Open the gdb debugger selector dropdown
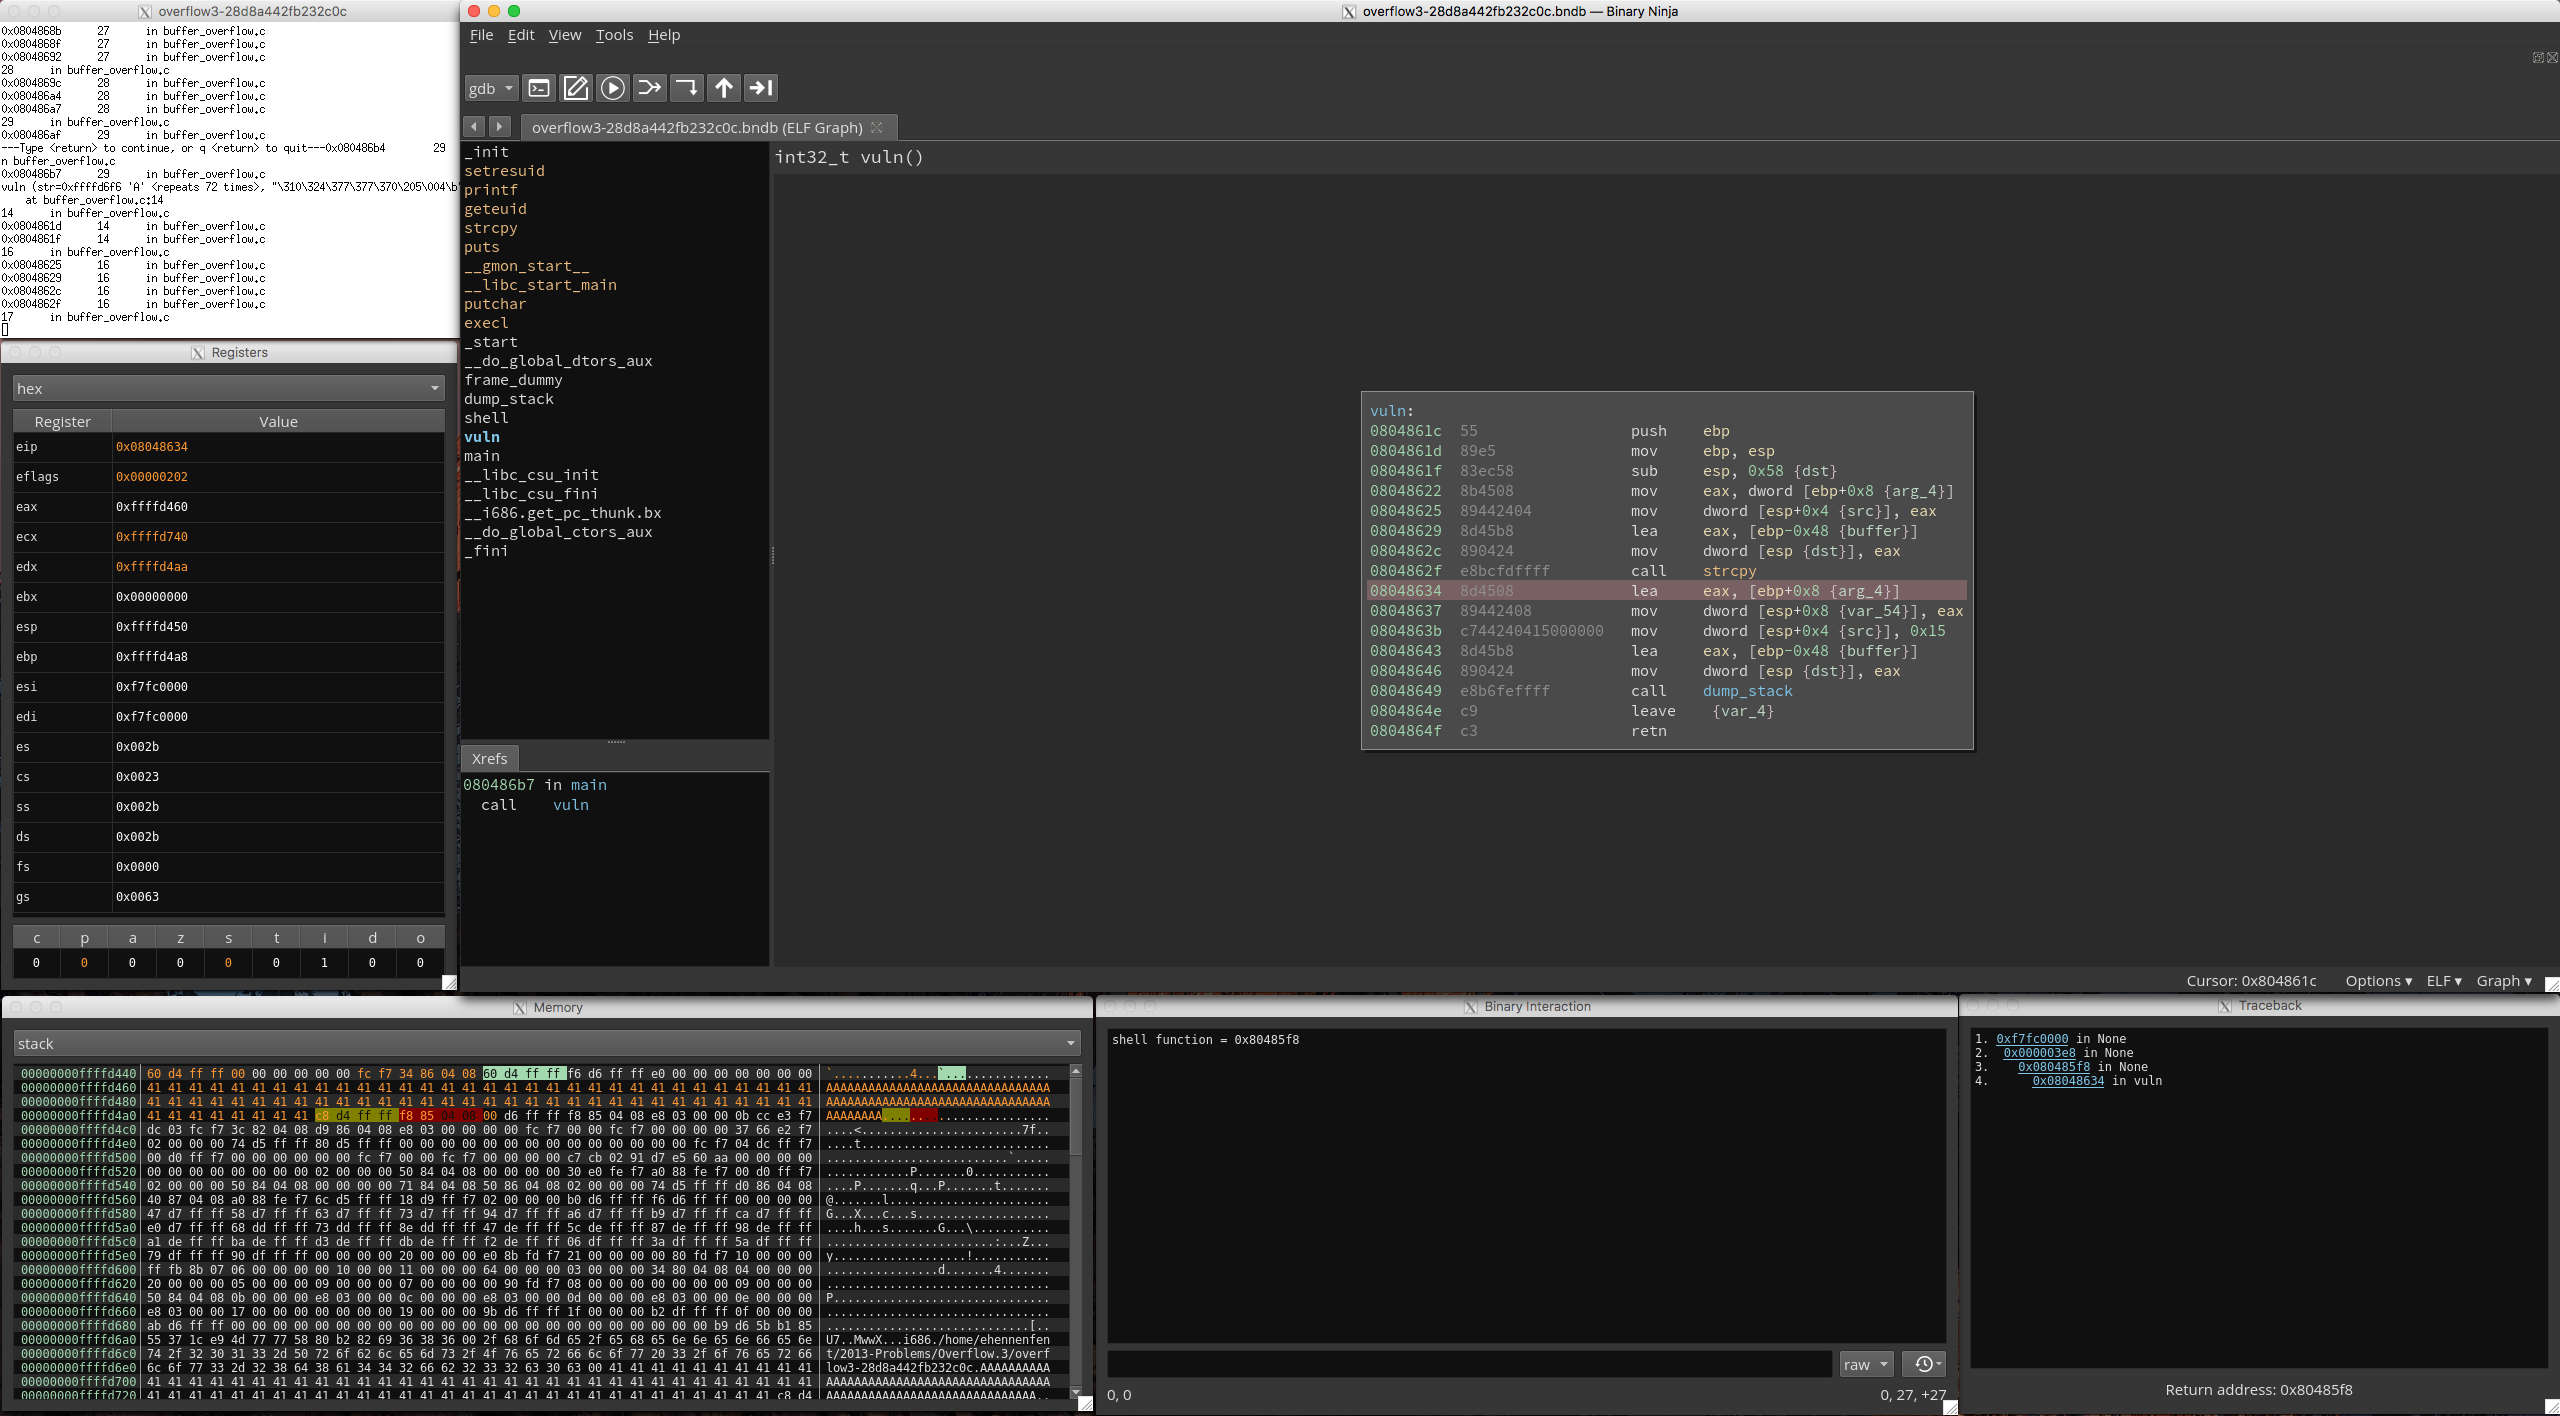The height and width of the screenshot is (1416, 2560). tap(491, 88)
